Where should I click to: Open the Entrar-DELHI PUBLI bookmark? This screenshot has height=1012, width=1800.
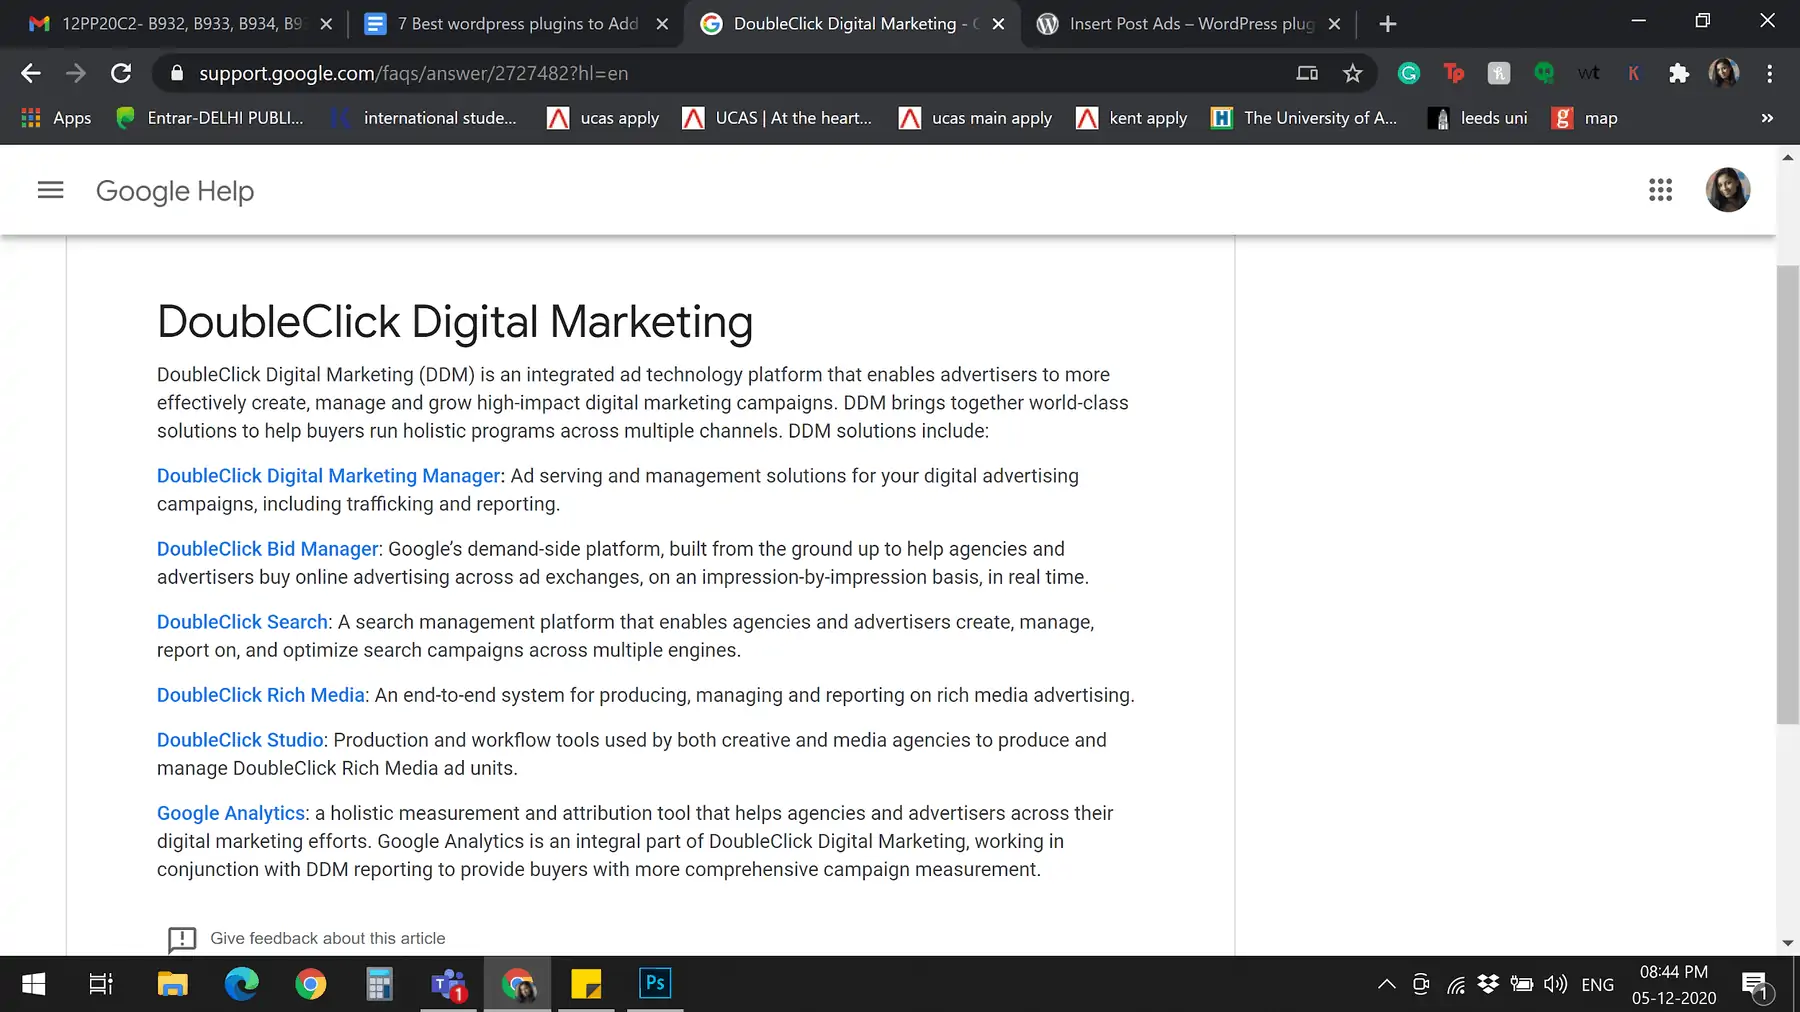pos(210,118)
